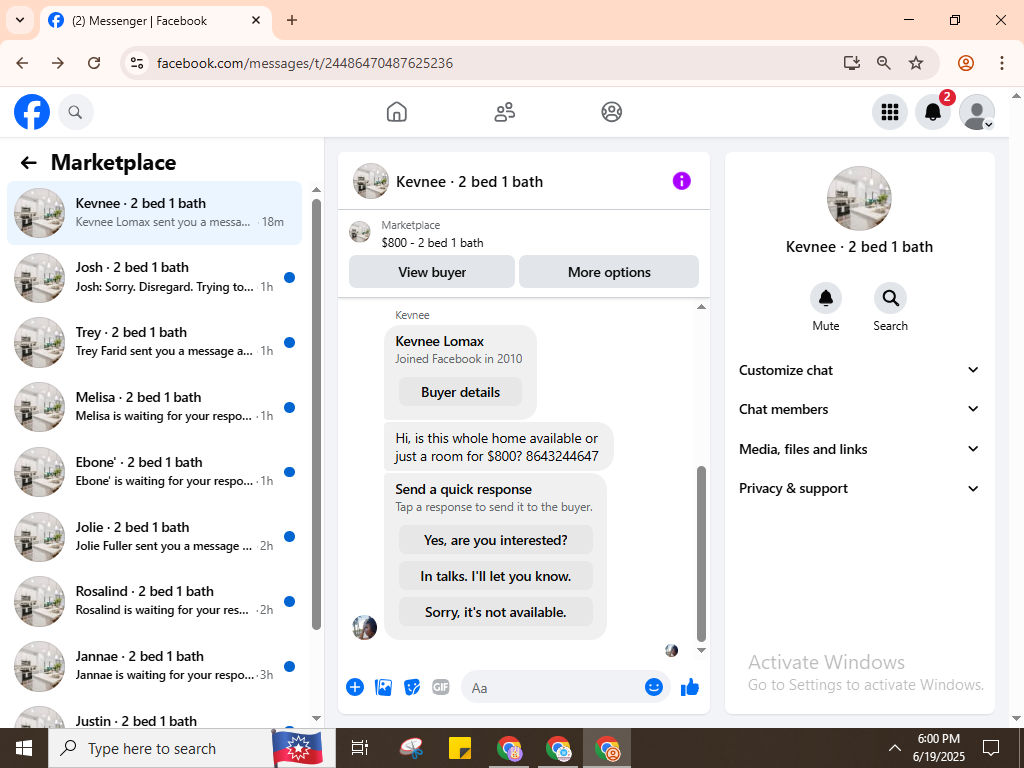Go back to the previous browser page
Viewport: 1024px width, 768px height.
click(x=22, y=63)
